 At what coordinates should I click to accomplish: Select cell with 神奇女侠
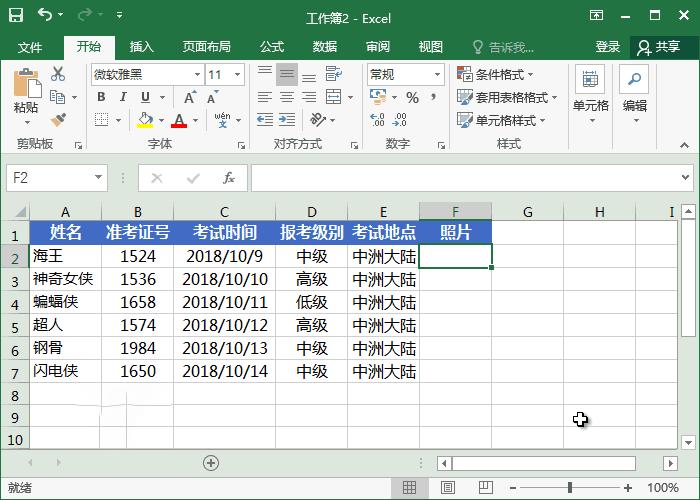pos(66,279)
